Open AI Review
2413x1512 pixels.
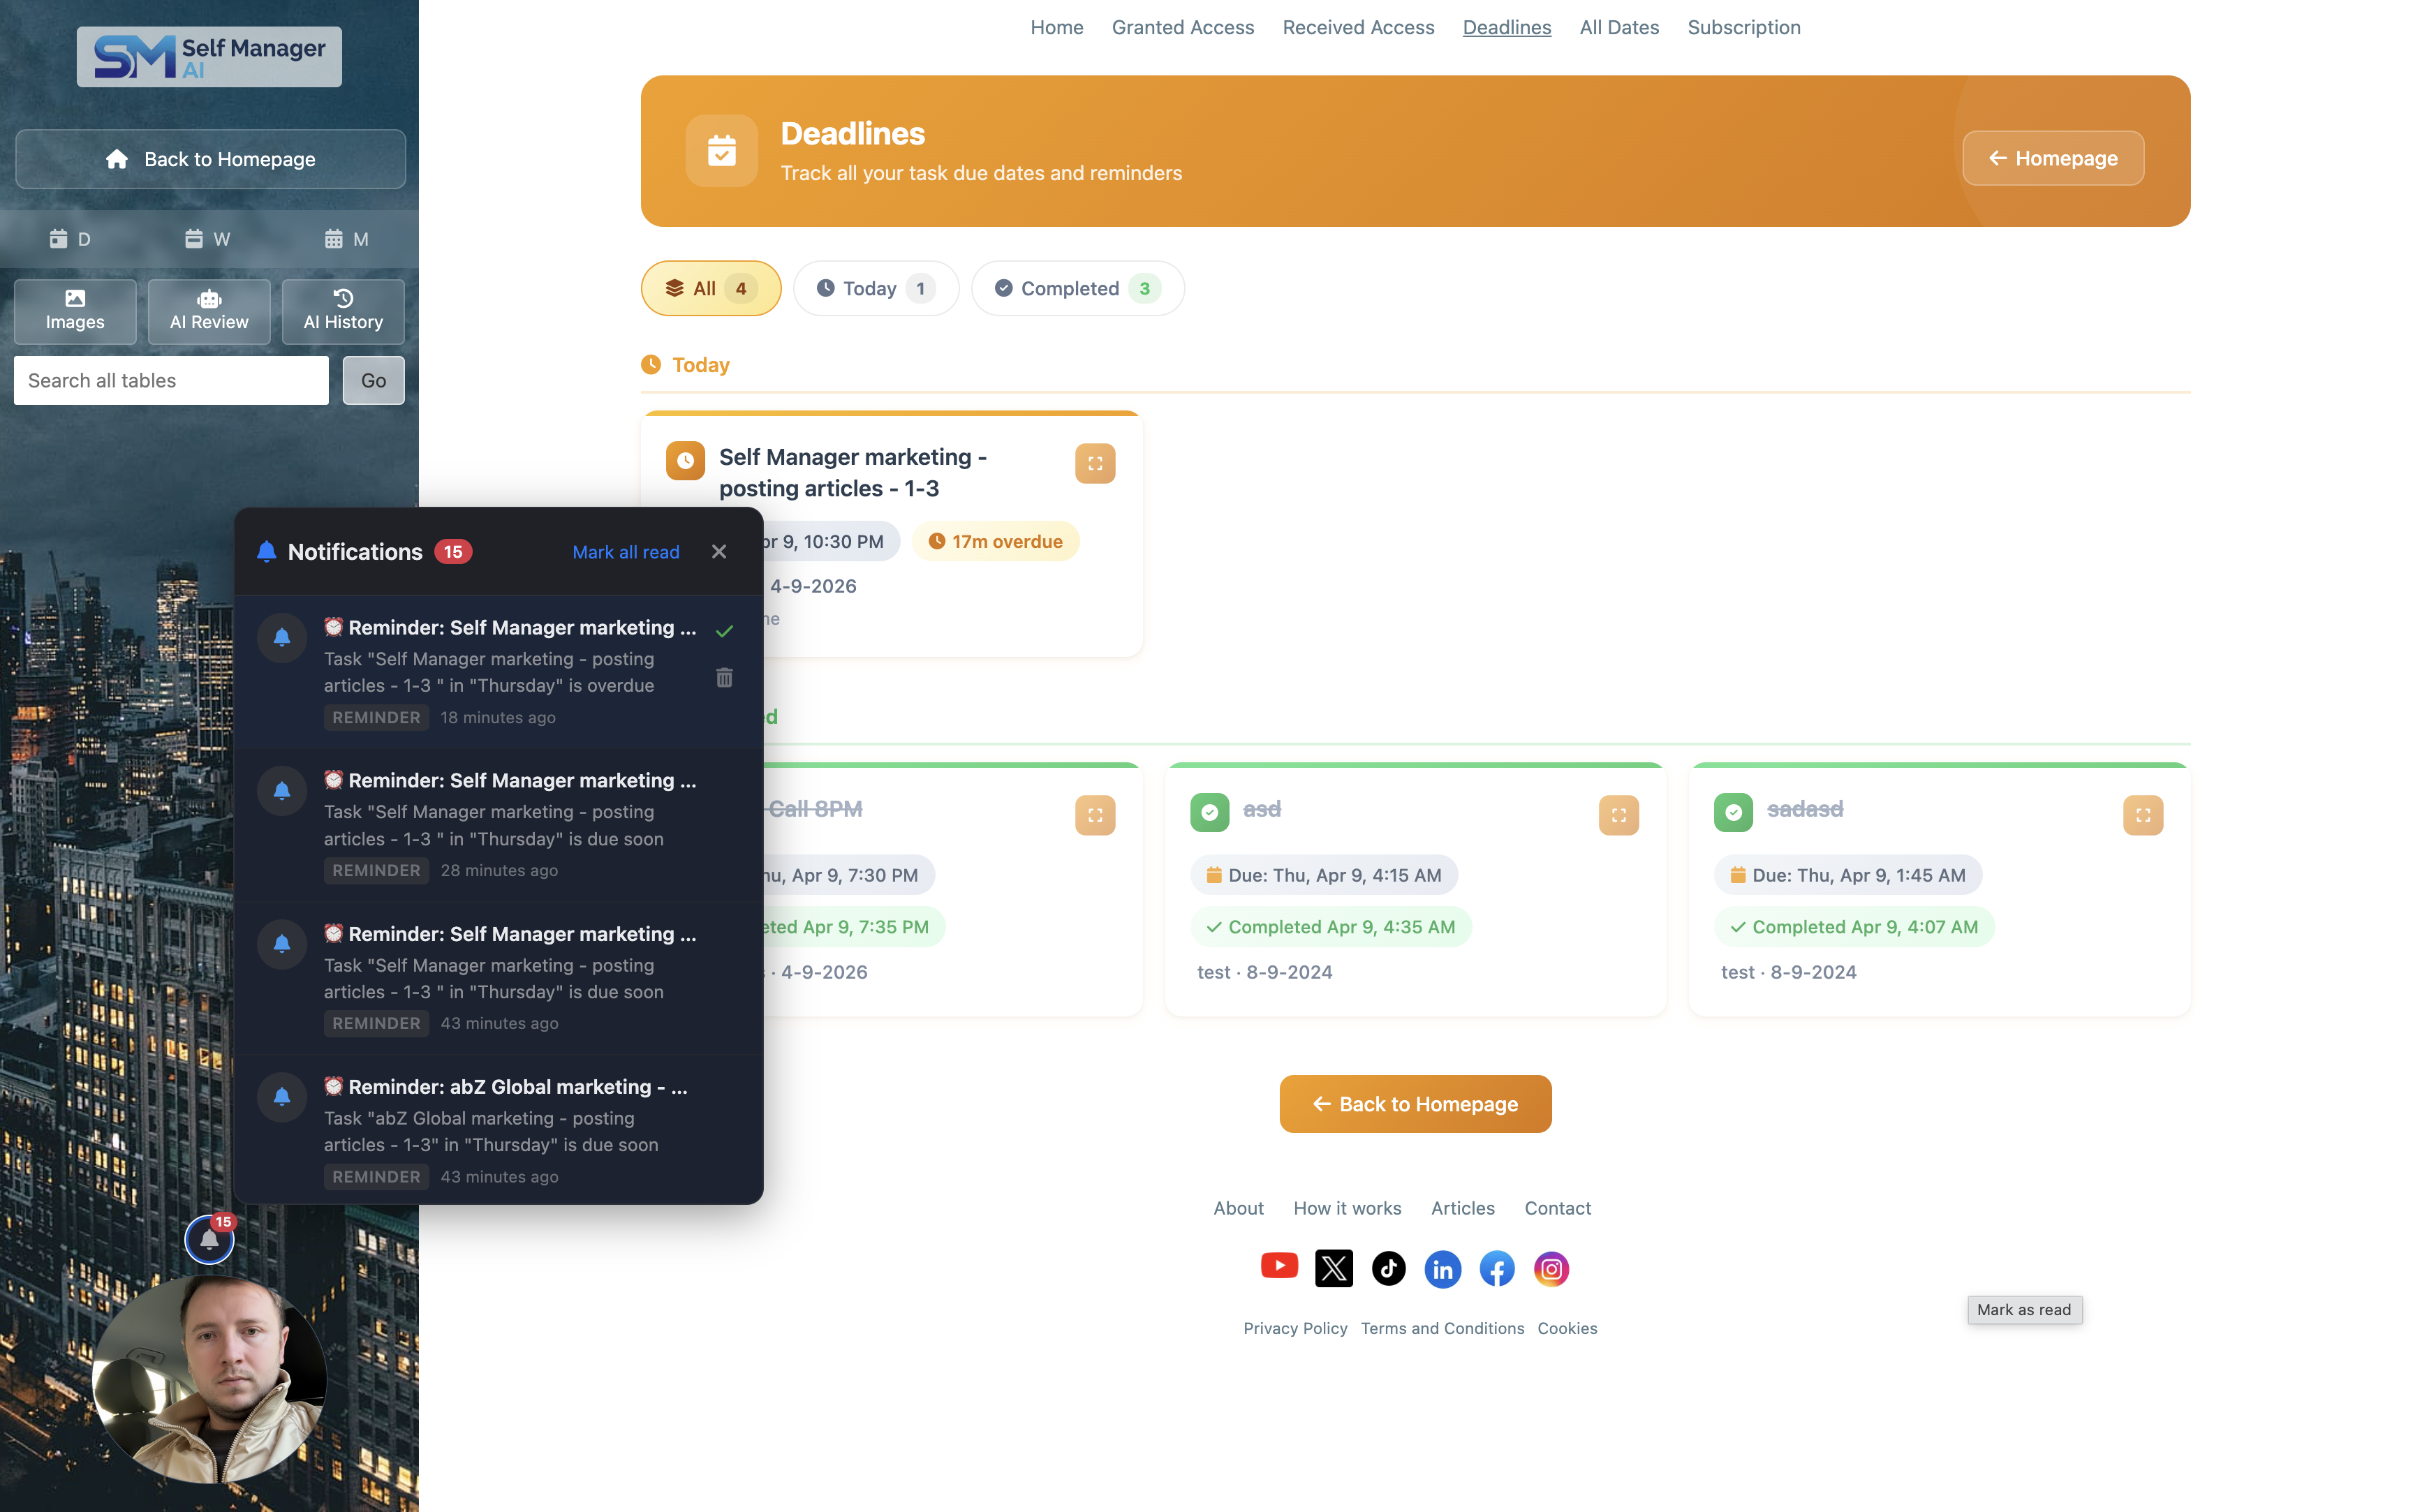[x=209, y=311]
